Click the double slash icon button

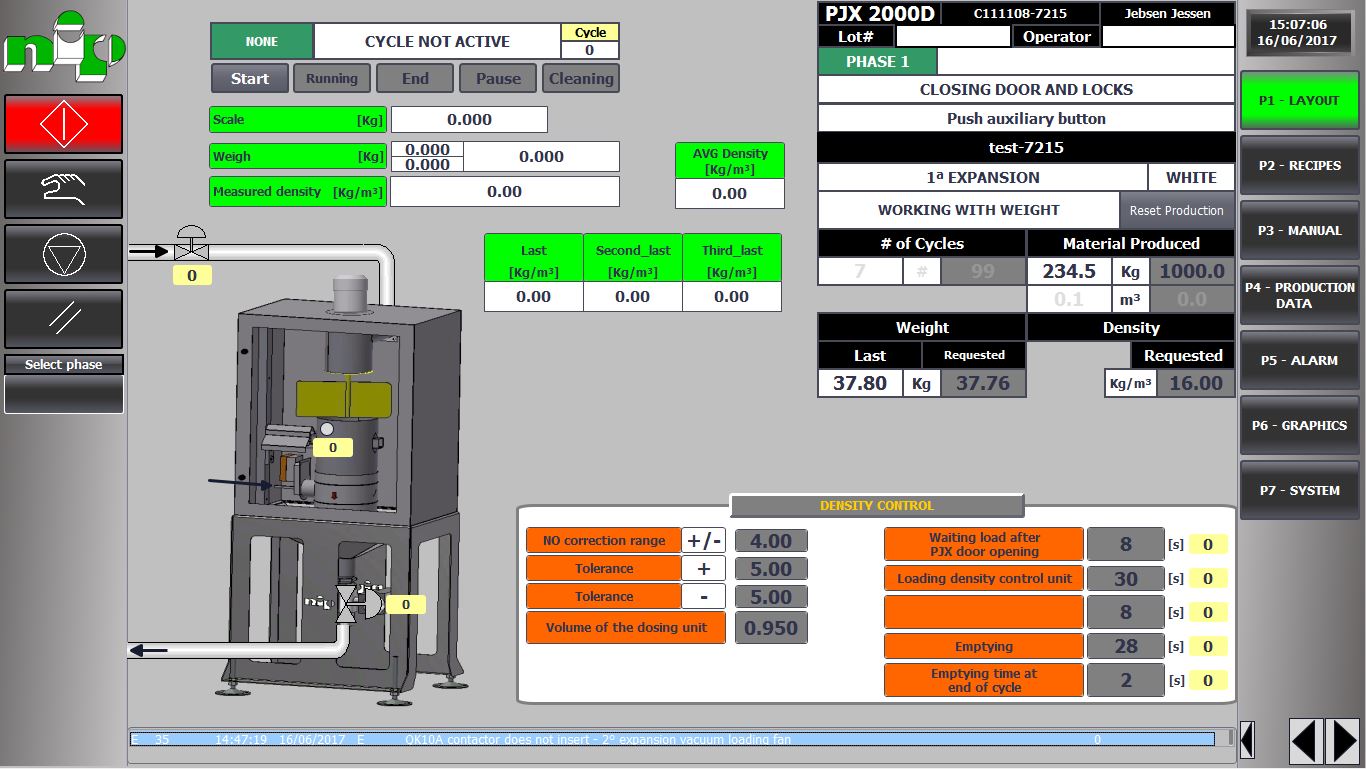point(64,319)
